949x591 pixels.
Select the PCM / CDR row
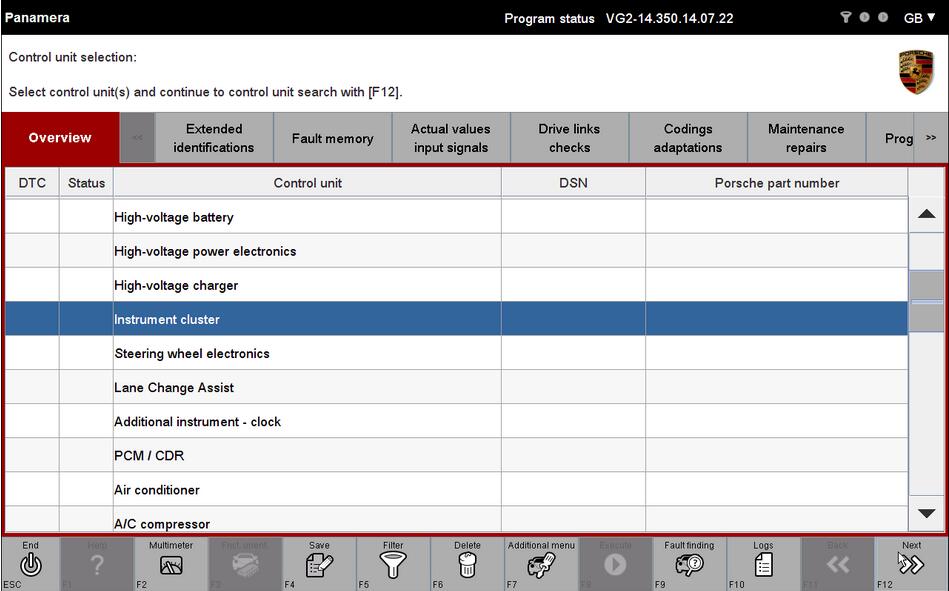click(456, 455)
